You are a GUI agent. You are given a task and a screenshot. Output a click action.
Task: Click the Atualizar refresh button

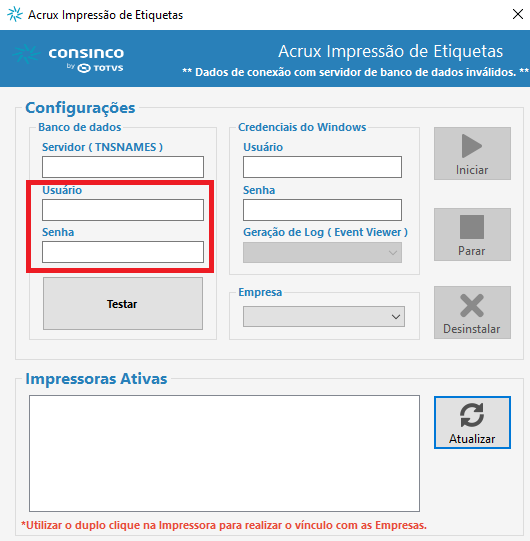point(472,422)
